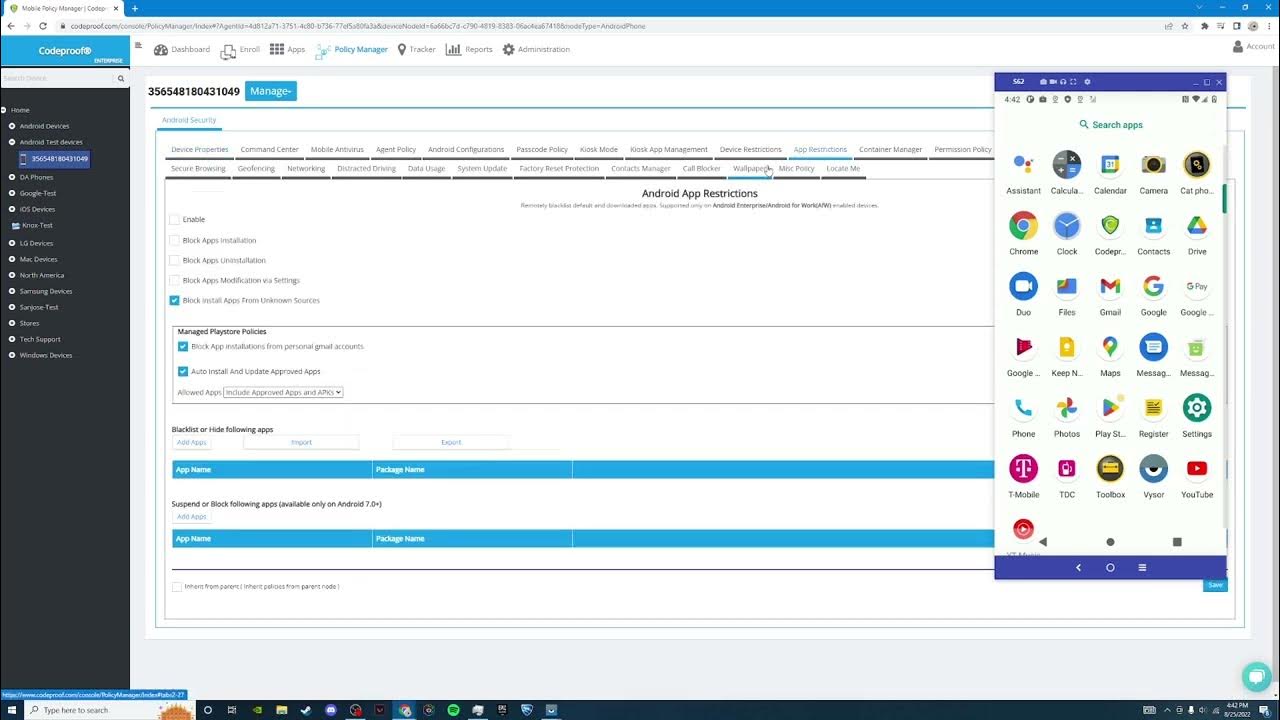The height and width of the screenshot is (720, 1280).
Task: Expand Android Devices tree node
Action: click(x=12, y=126)
